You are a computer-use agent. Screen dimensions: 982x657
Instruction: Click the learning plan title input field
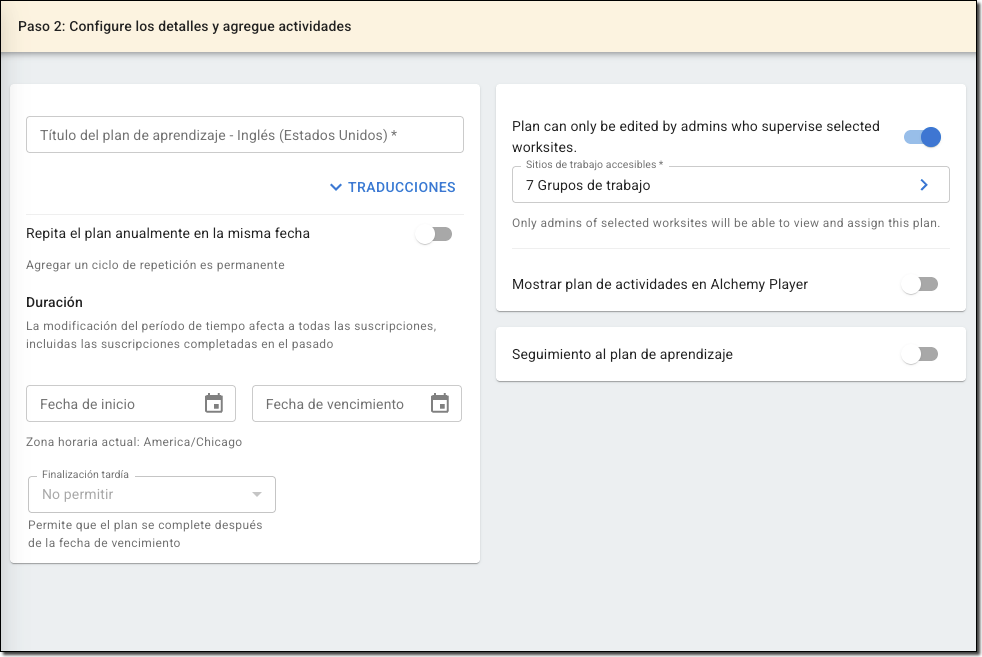(x=245, y=135)
